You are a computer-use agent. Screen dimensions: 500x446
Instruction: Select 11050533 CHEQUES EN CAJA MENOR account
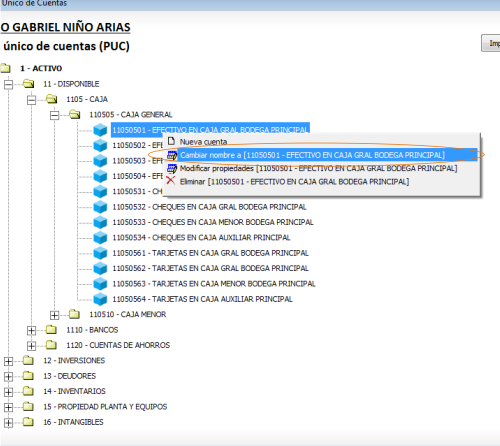tap(213, 222)
